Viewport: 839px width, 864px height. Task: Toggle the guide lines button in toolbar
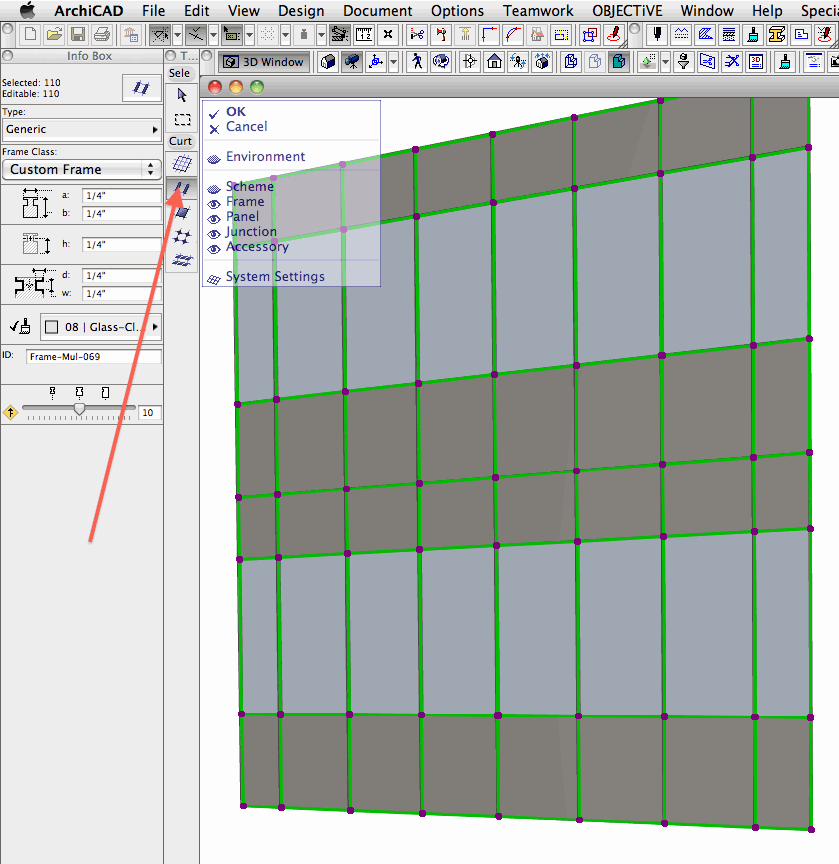pyautogui.click(x=160, y=35)
